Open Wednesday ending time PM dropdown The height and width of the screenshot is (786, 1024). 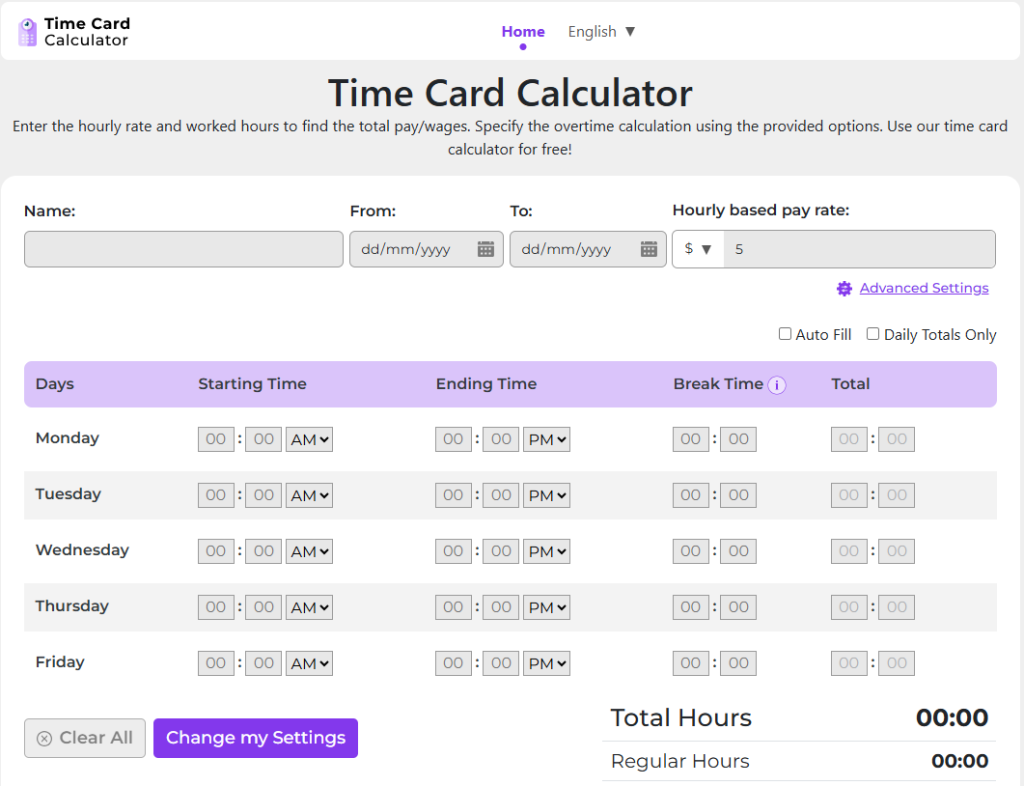(547, 551)
